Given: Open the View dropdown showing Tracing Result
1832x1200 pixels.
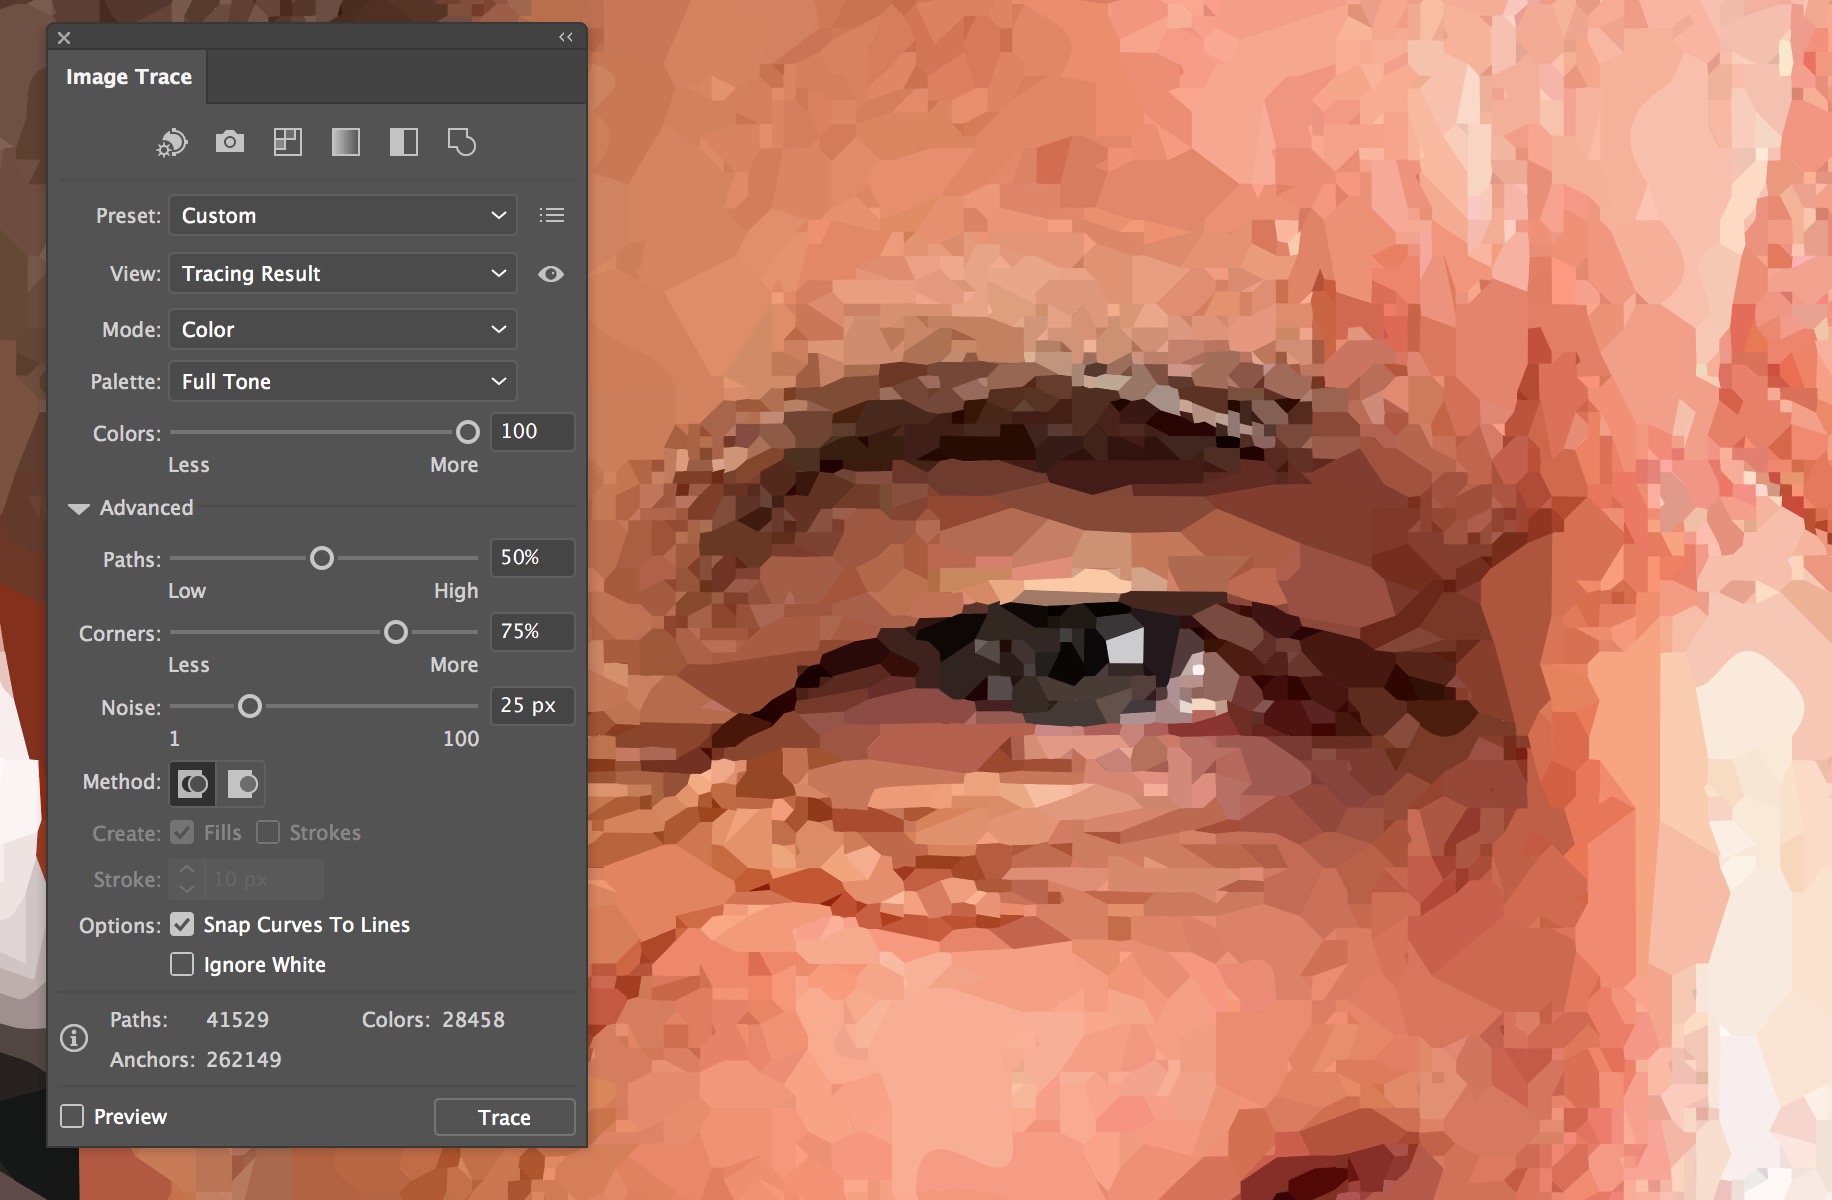Looking at the screenshot, I should coord(343,273).
